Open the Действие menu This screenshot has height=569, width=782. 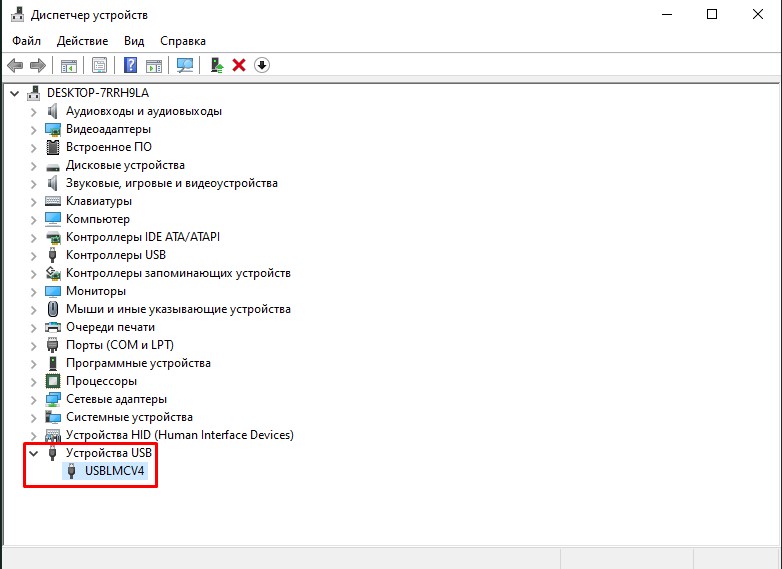click(x=82, y=41)
